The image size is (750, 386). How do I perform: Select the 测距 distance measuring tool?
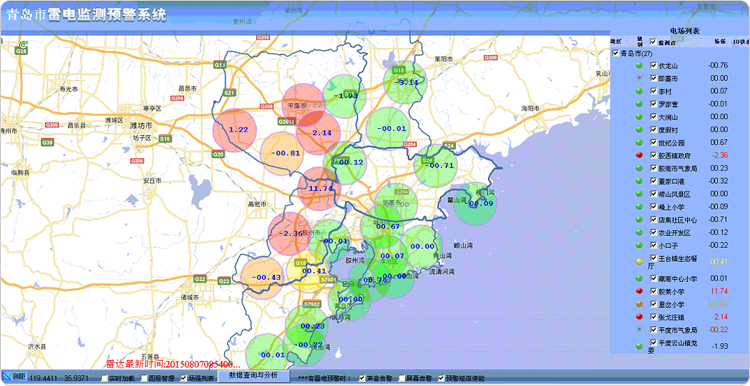(14, 377)
